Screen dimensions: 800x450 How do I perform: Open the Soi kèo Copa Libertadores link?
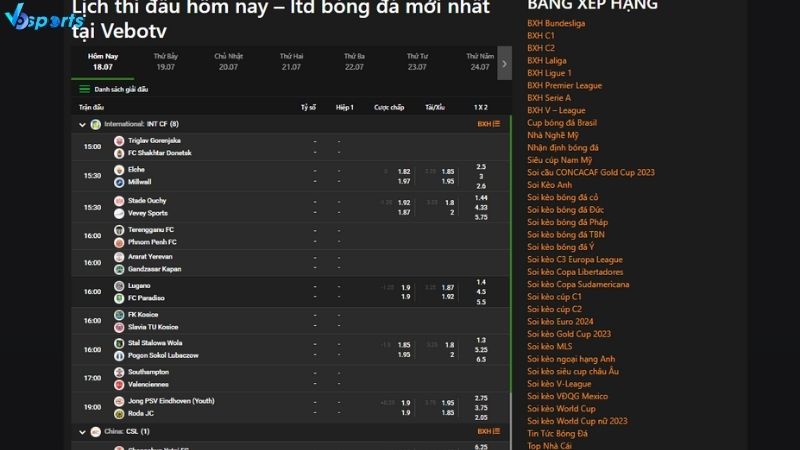[575, 272]
